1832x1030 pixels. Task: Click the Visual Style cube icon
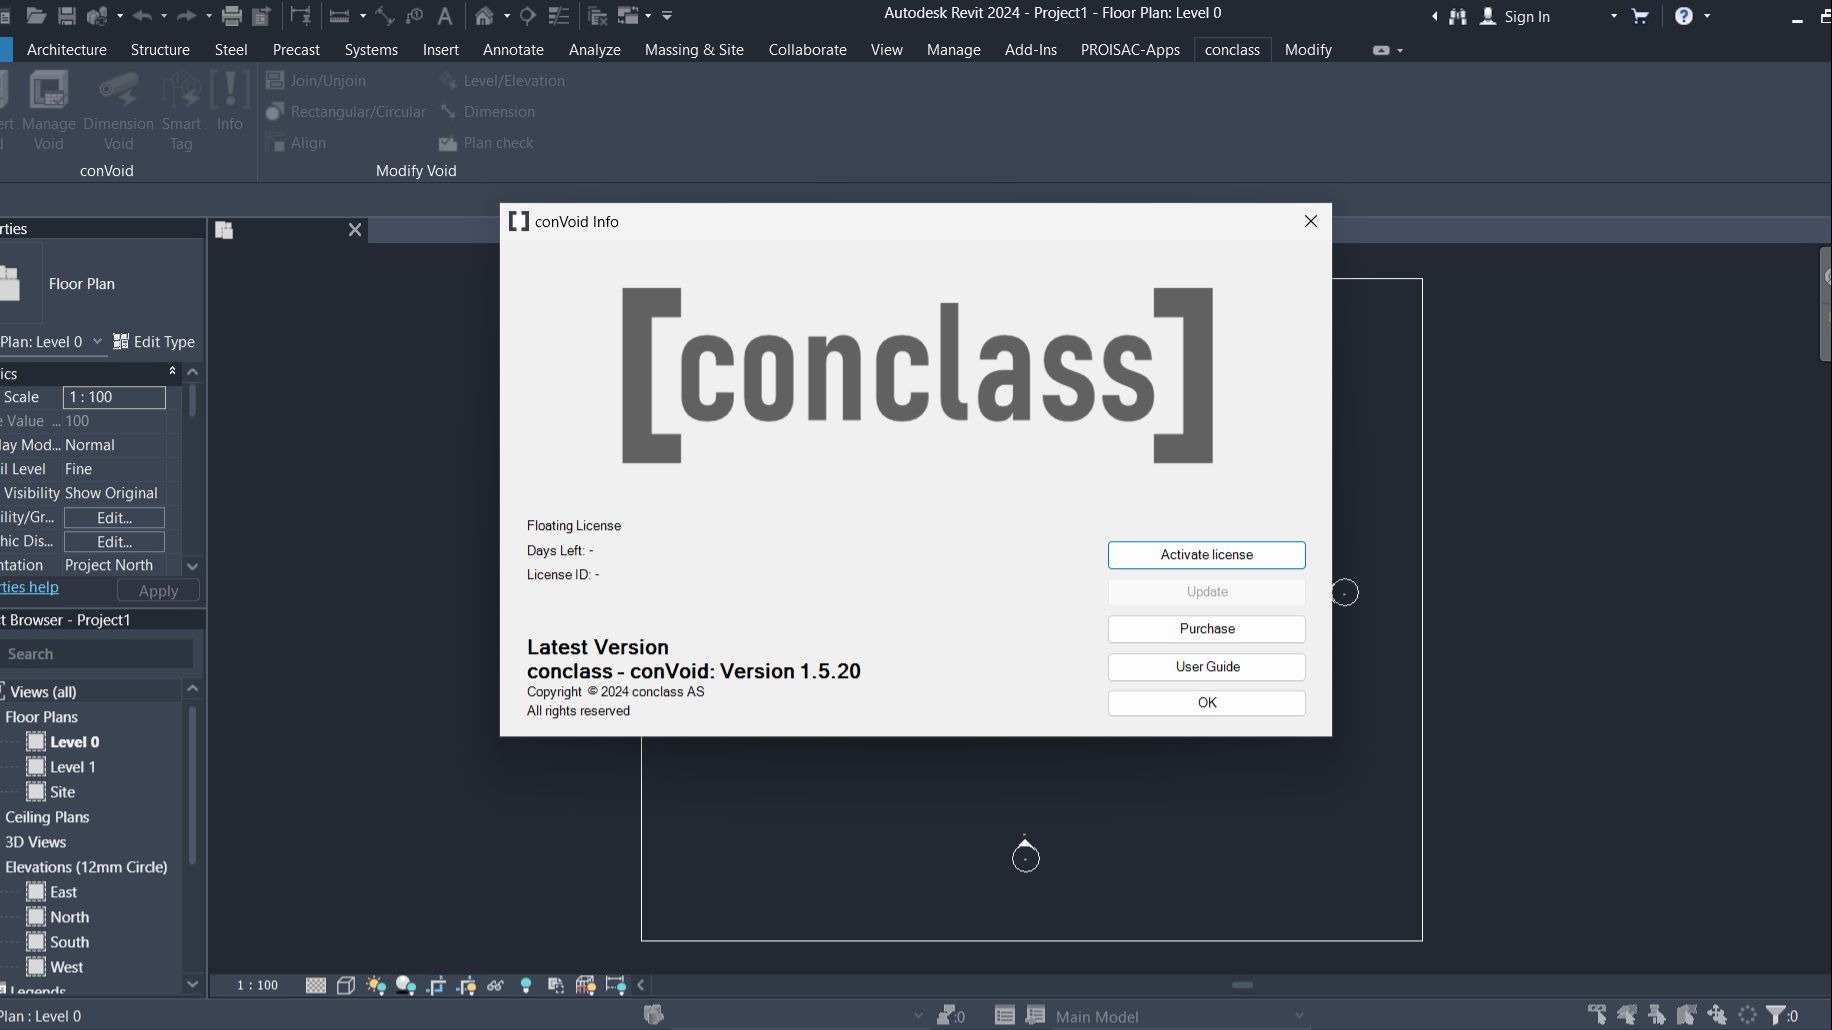pyautogui.click(x=346, y=986)
